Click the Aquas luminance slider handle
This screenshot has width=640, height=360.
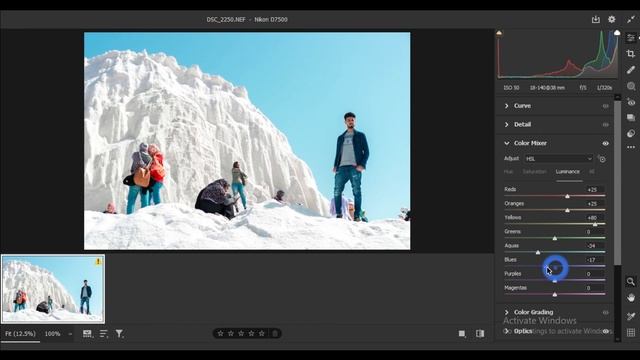pos(538,252)
